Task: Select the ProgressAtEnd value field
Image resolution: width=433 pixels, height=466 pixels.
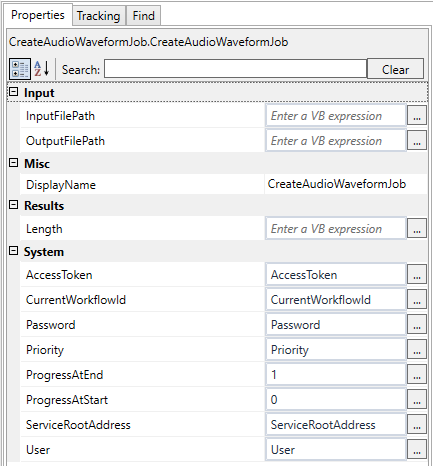Action: pos(336,375)
